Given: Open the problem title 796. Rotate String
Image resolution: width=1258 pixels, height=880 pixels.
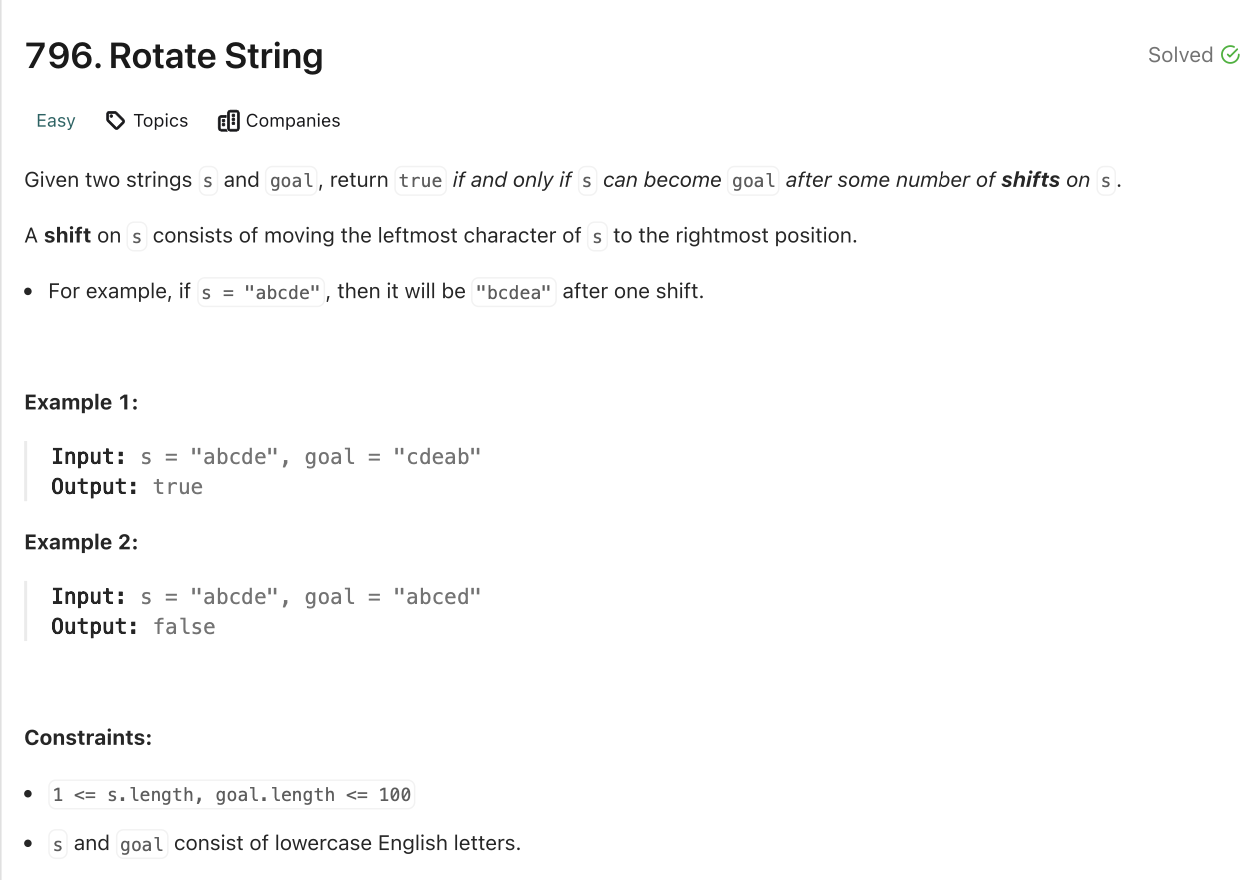Looking at the screenshot, I should (174, 56).
